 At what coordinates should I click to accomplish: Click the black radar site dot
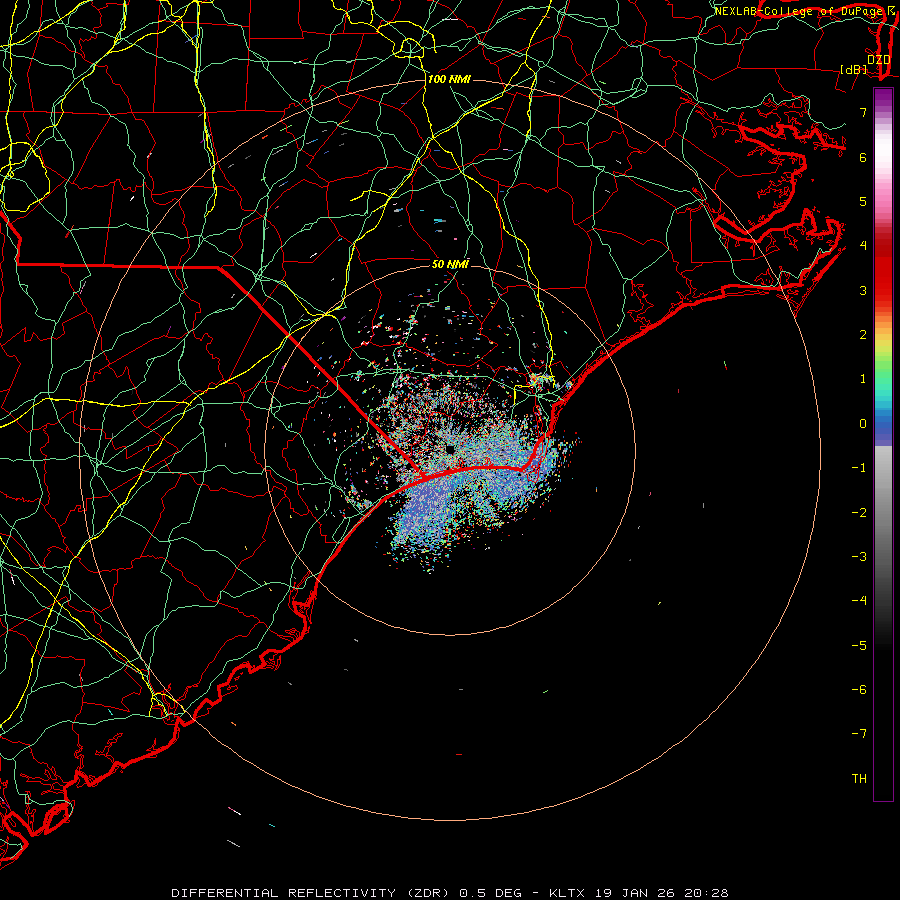450,449
